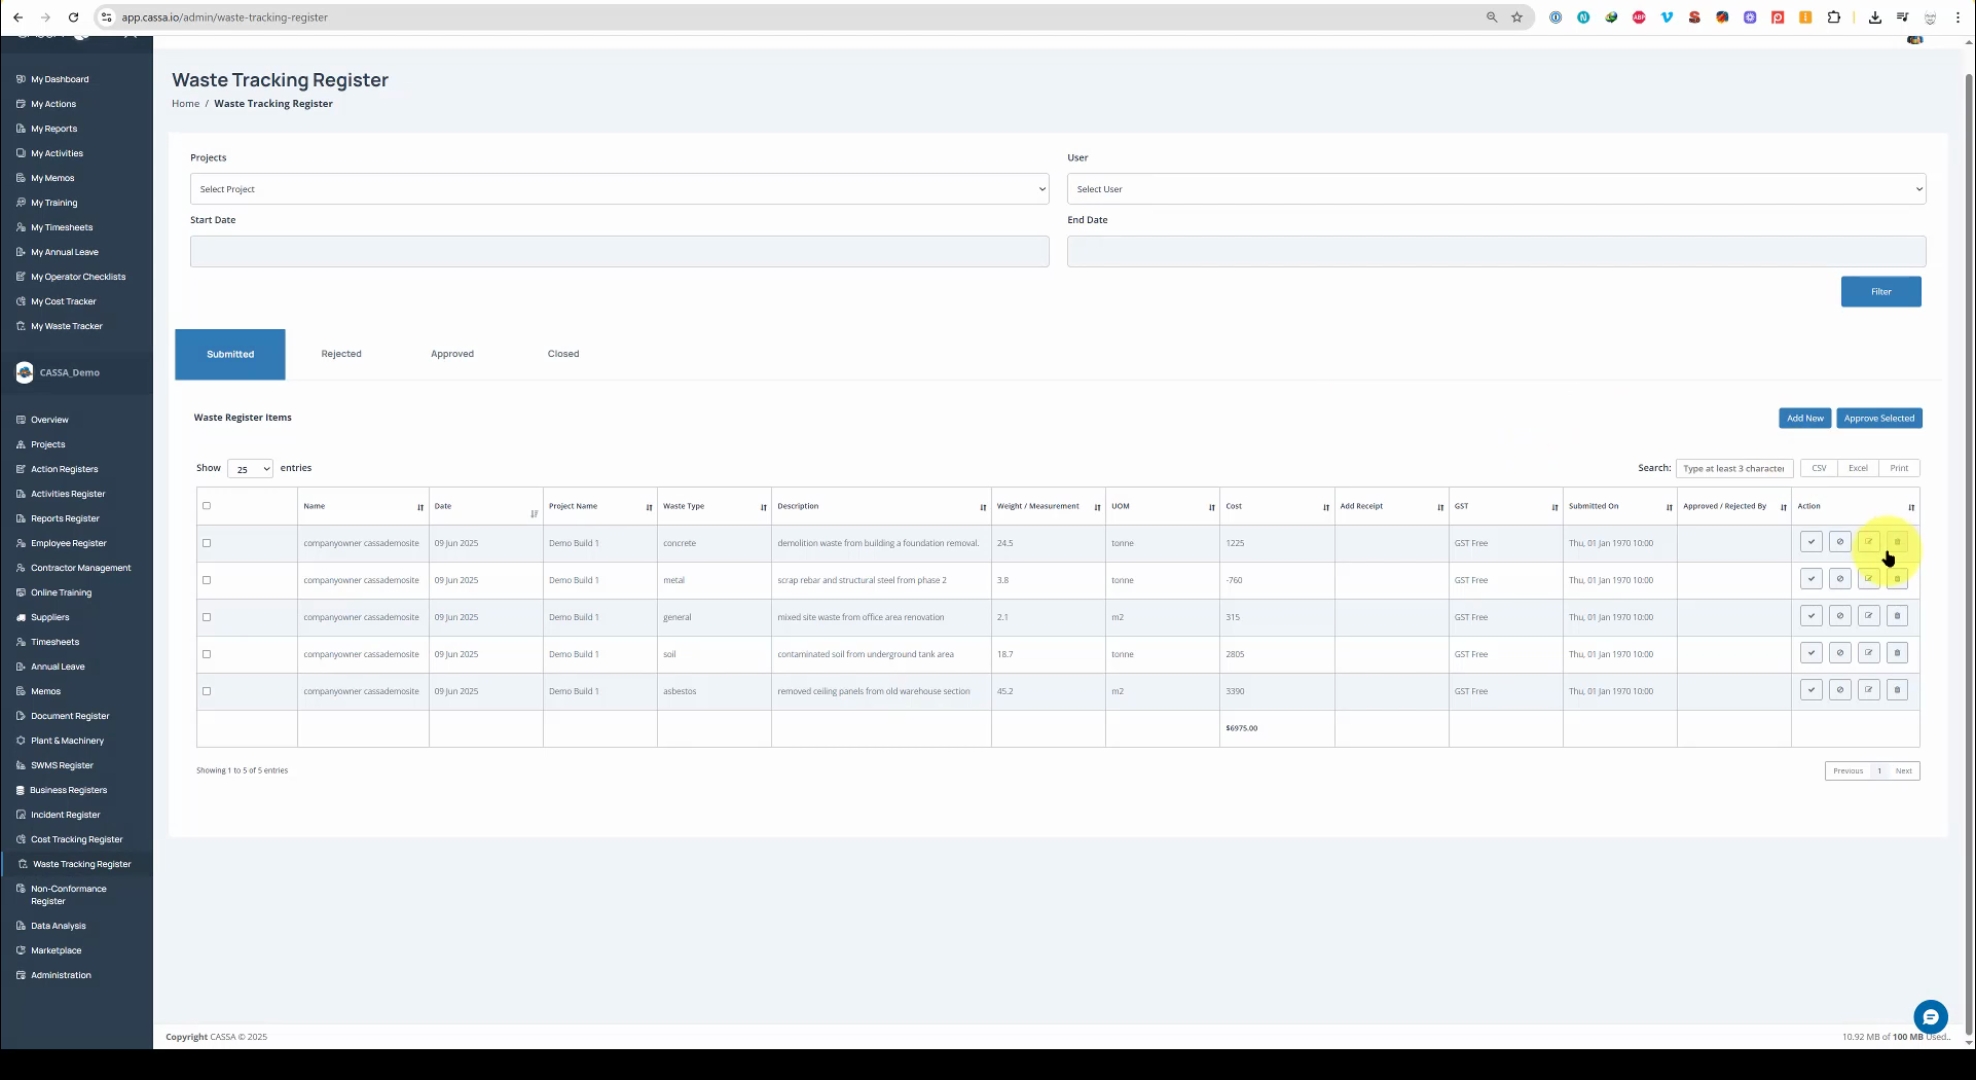
Task: Click the edit icon for the soil row
Action: pos(1868,653)
